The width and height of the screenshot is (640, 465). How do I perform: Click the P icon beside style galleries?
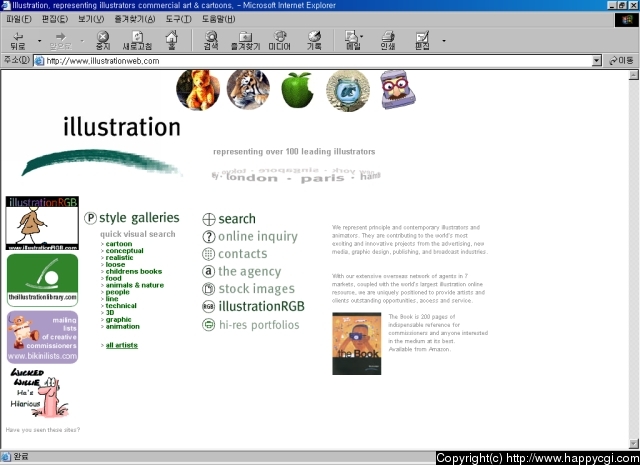tap(90, 218)
